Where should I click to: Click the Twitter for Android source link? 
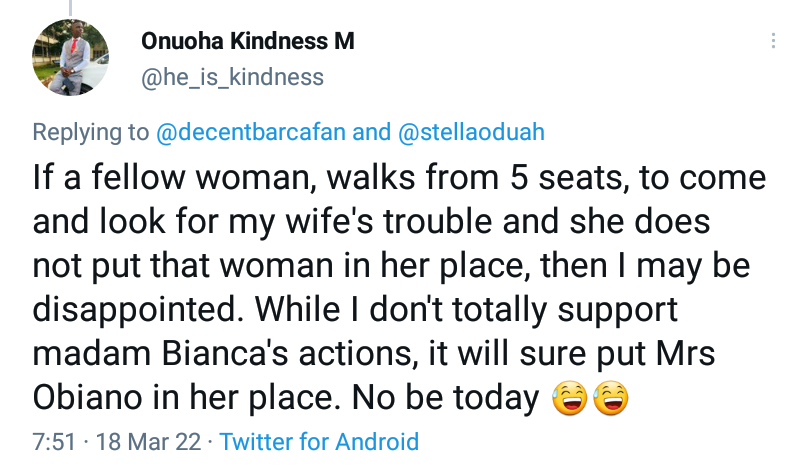319,441
